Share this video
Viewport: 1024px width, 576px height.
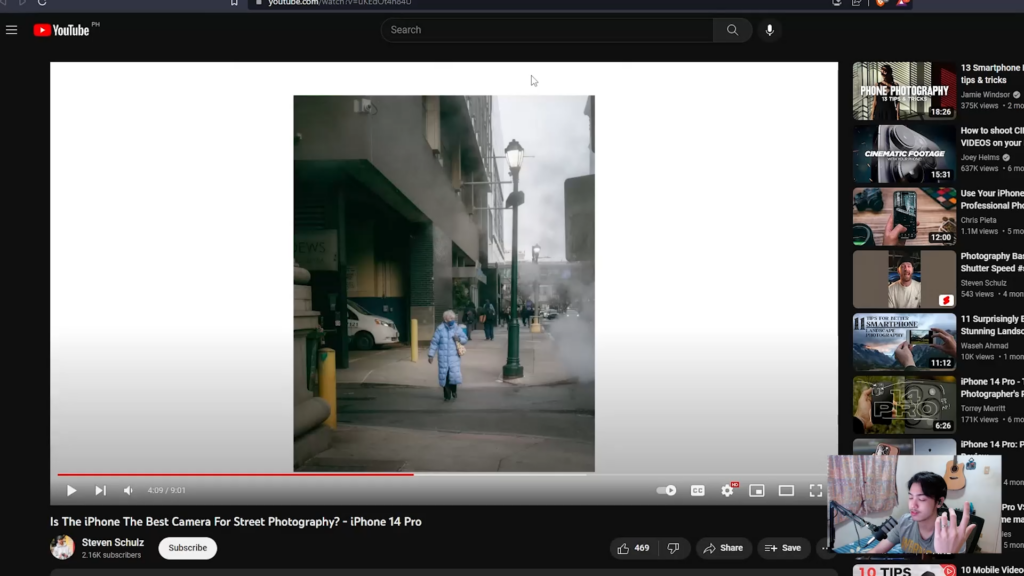[723, 548]
